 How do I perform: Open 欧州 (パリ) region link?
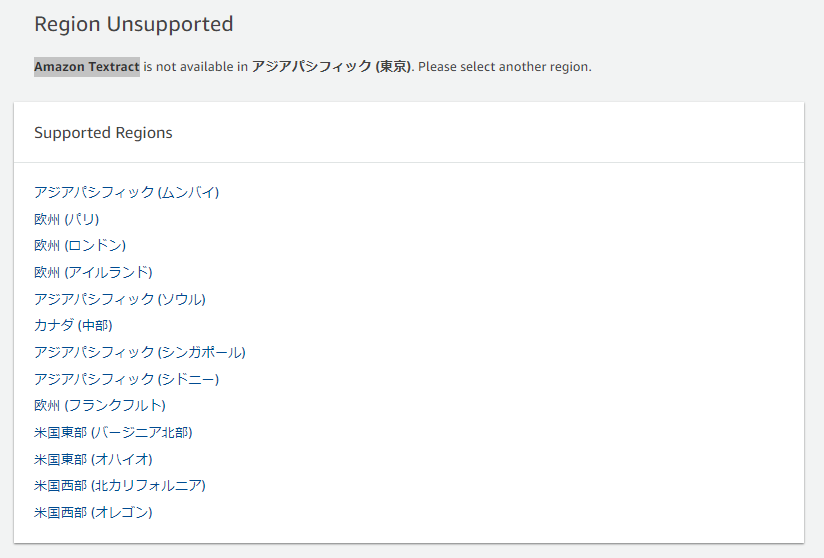click(x=67, y=219)
